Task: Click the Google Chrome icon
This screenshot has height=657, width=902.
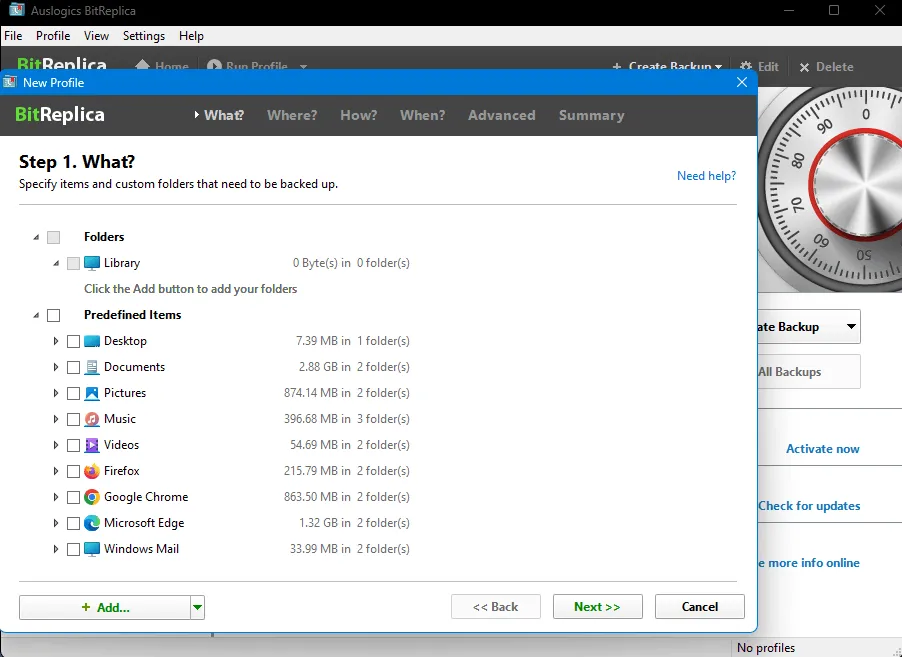Action: (92, 497)
